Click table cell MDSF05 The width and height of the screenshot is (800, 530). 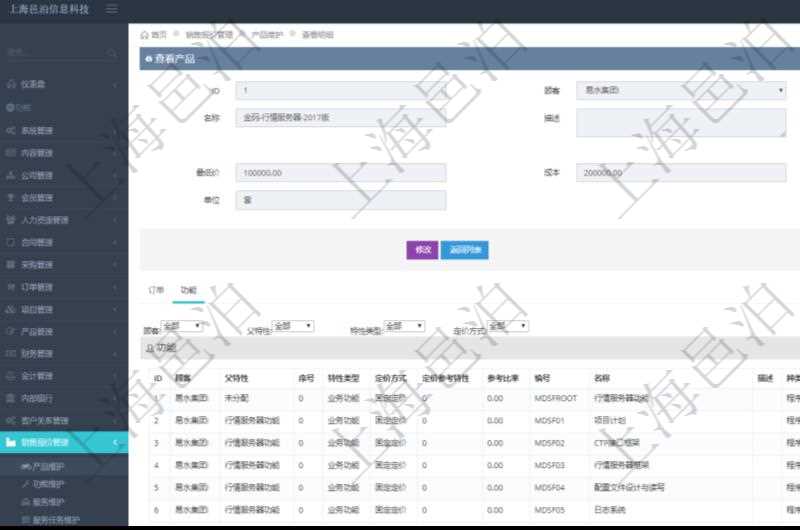point(549,510)
